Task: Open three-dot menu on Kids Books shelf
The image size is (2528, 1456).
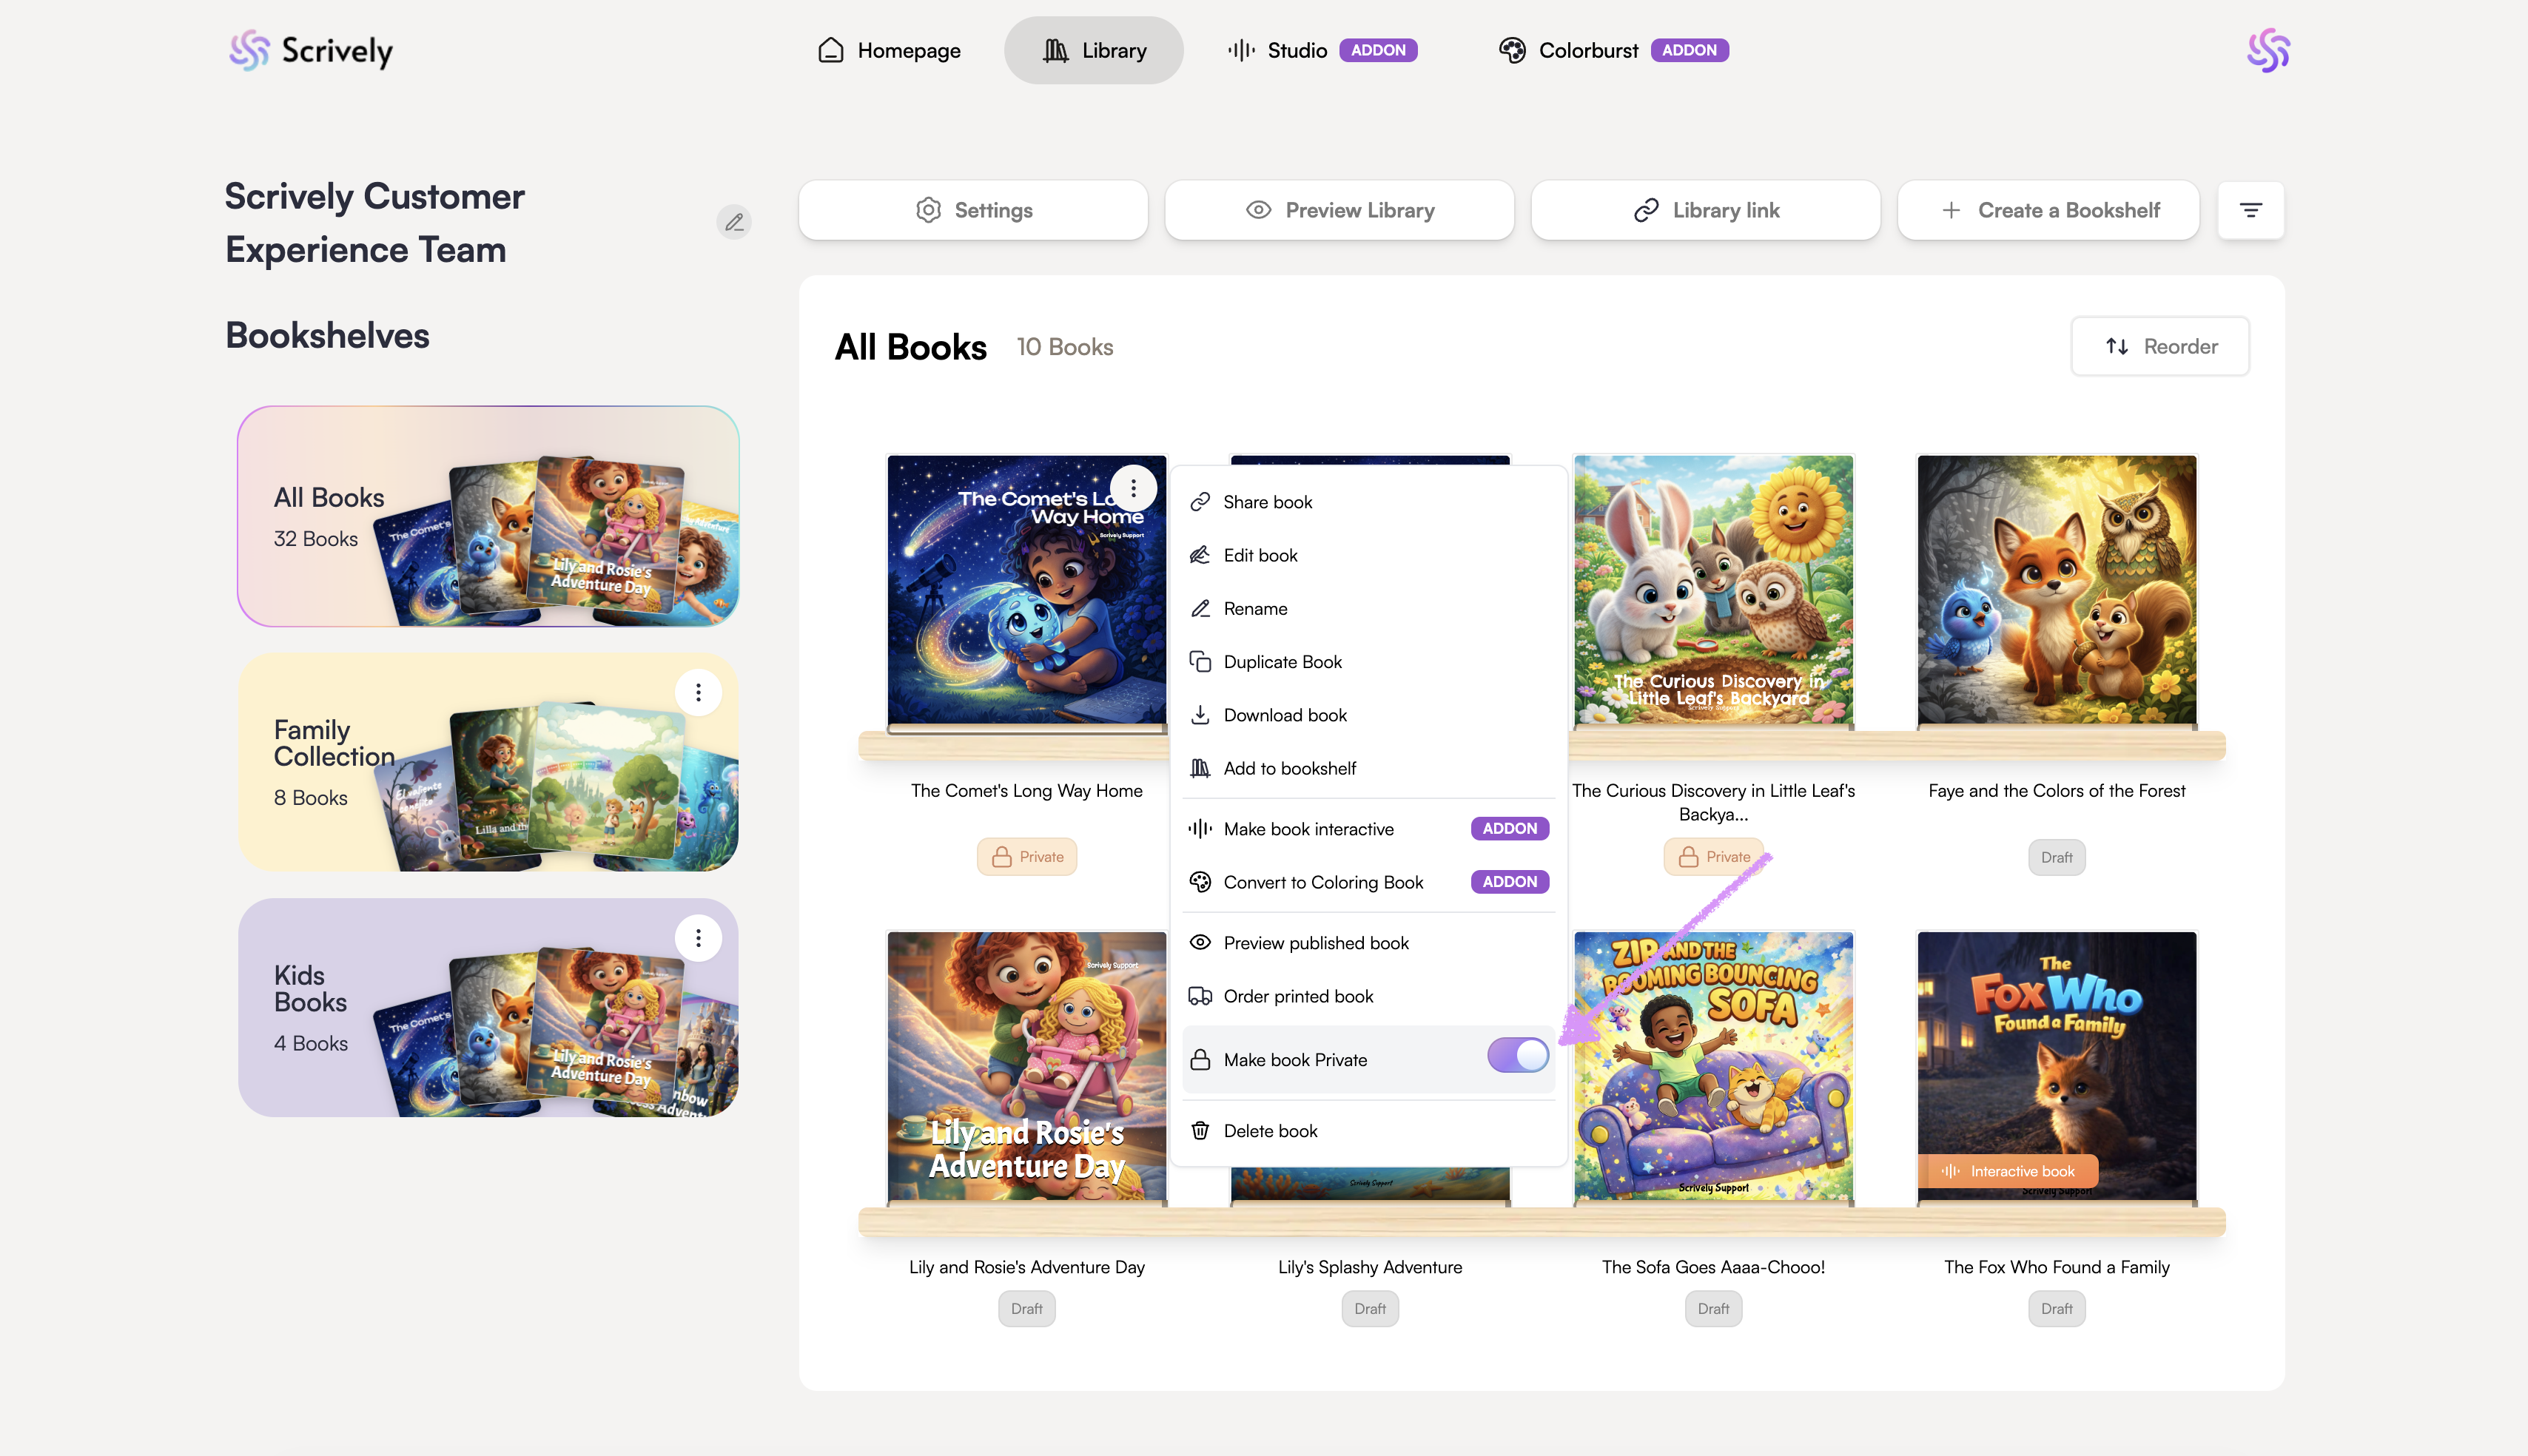Action: [x=698, y=938]
